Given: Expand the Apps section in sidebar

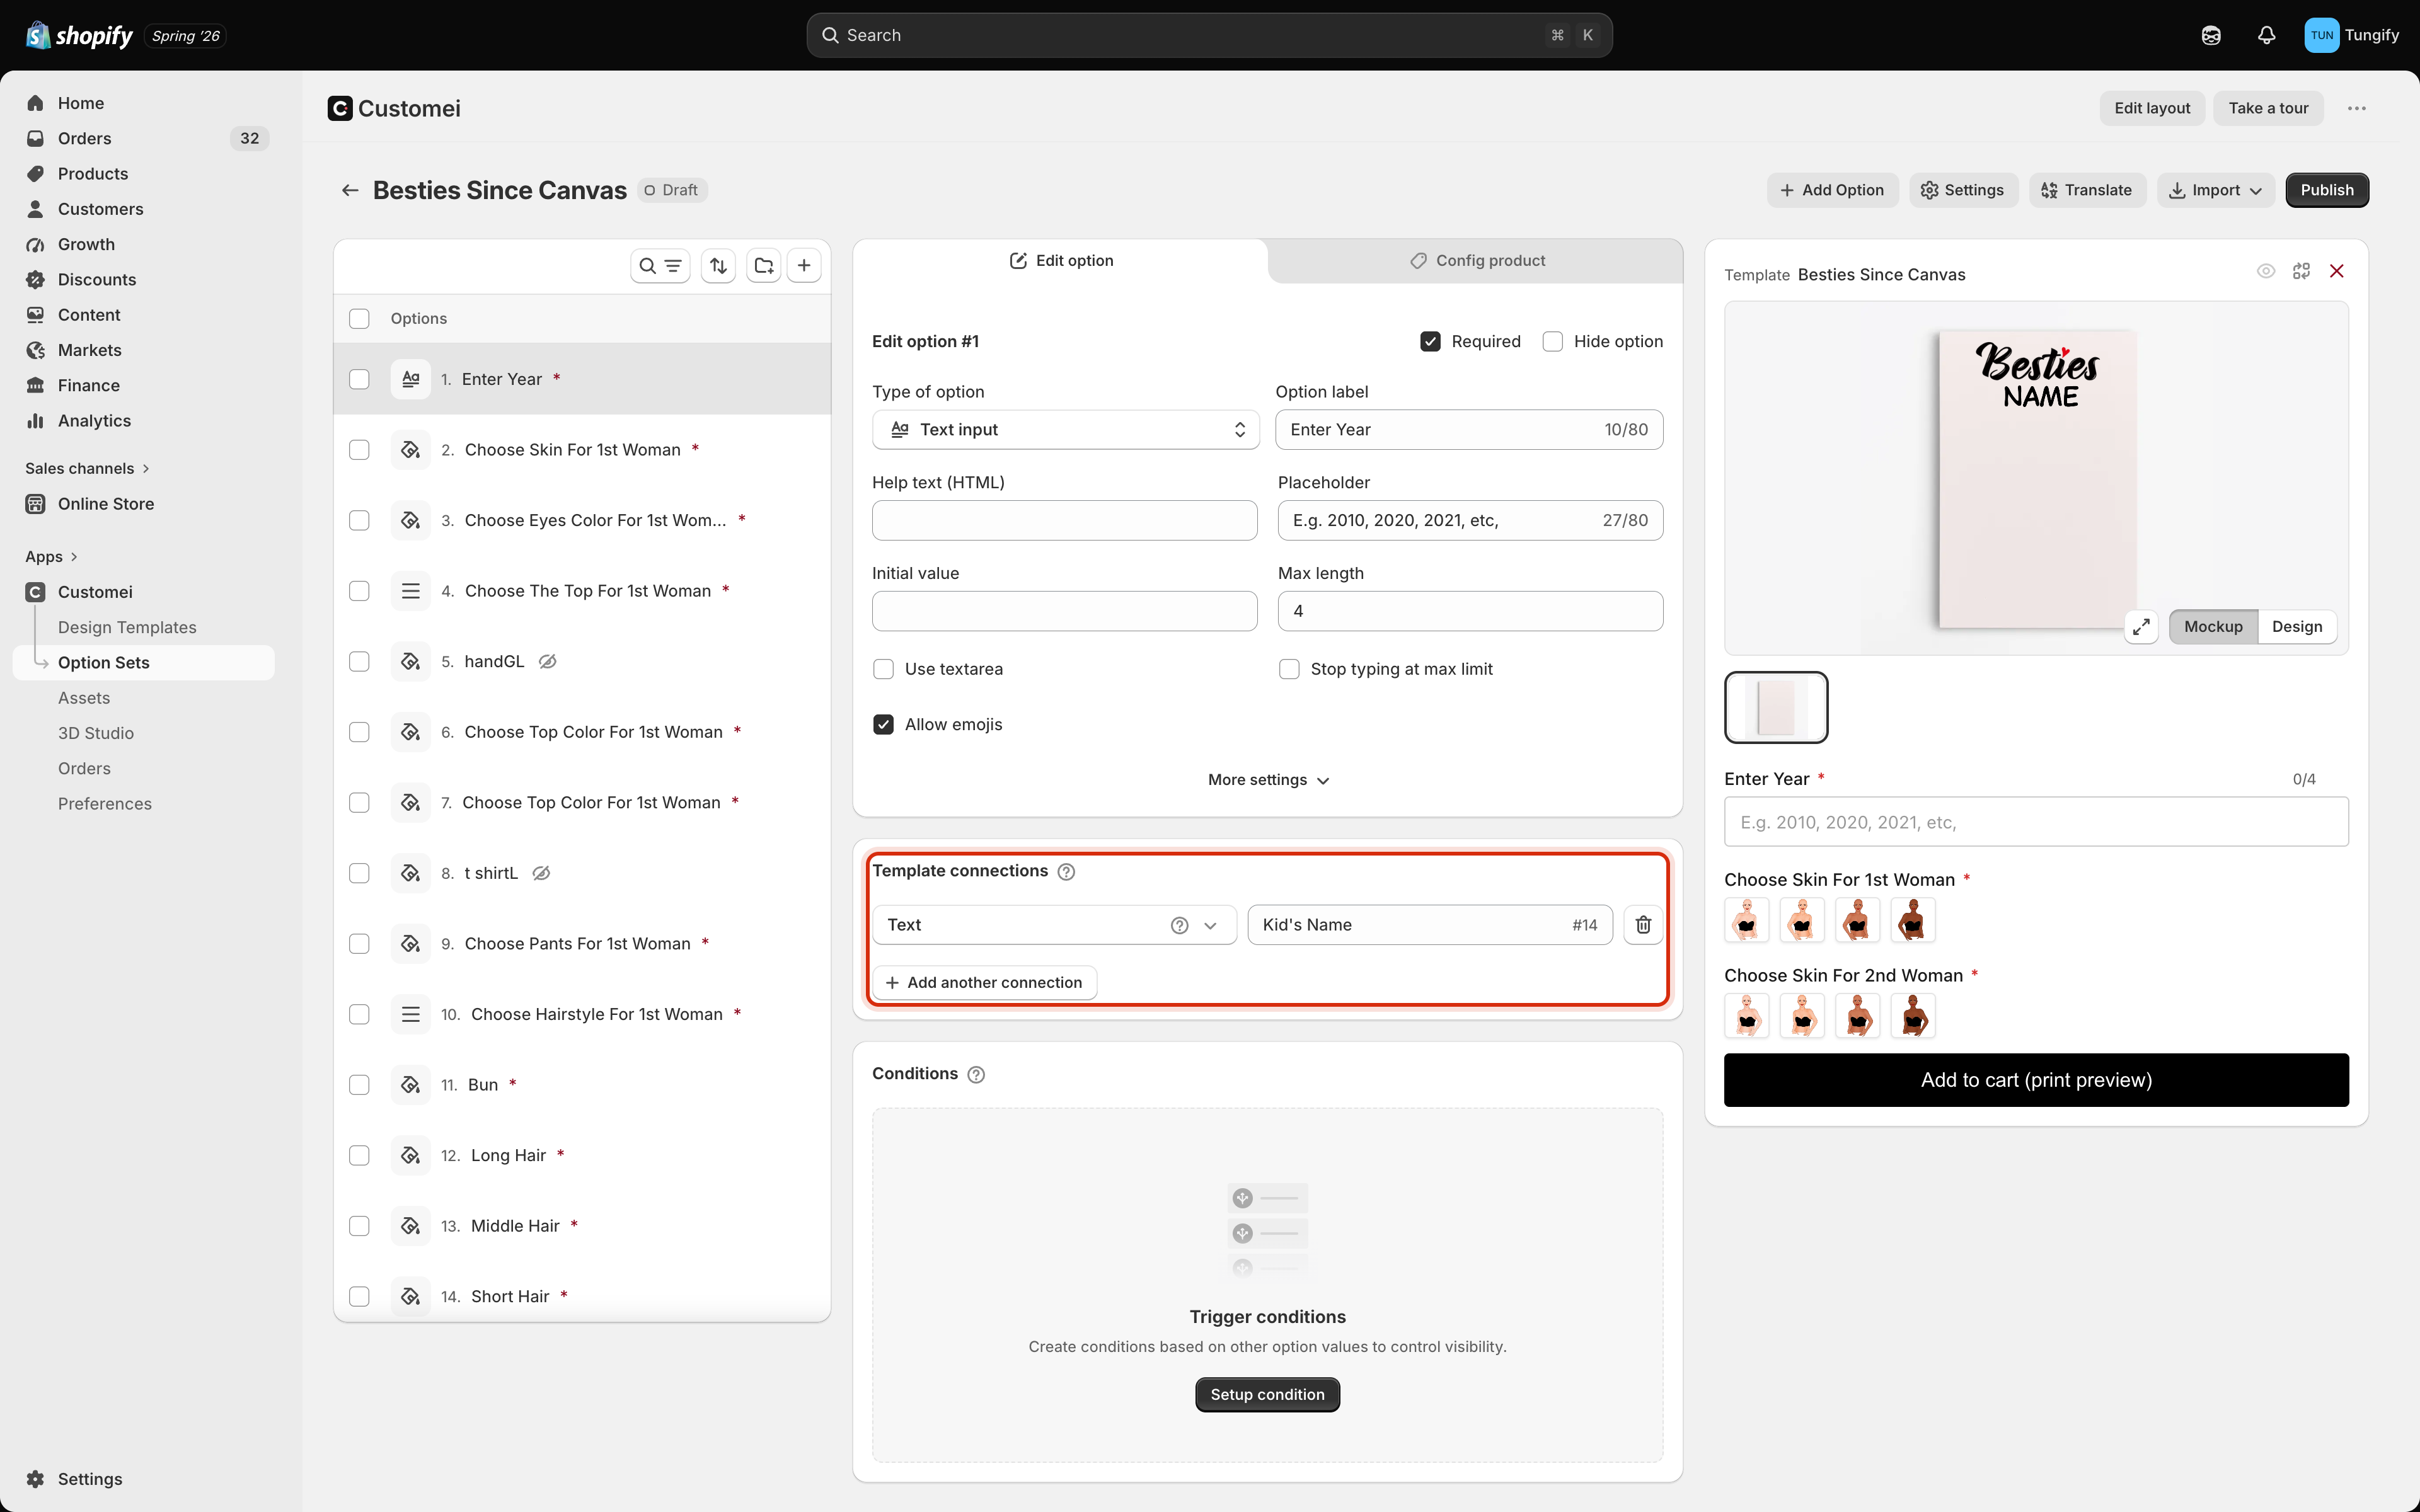Looking at the screenshot, I should click(x=51, y=557).
